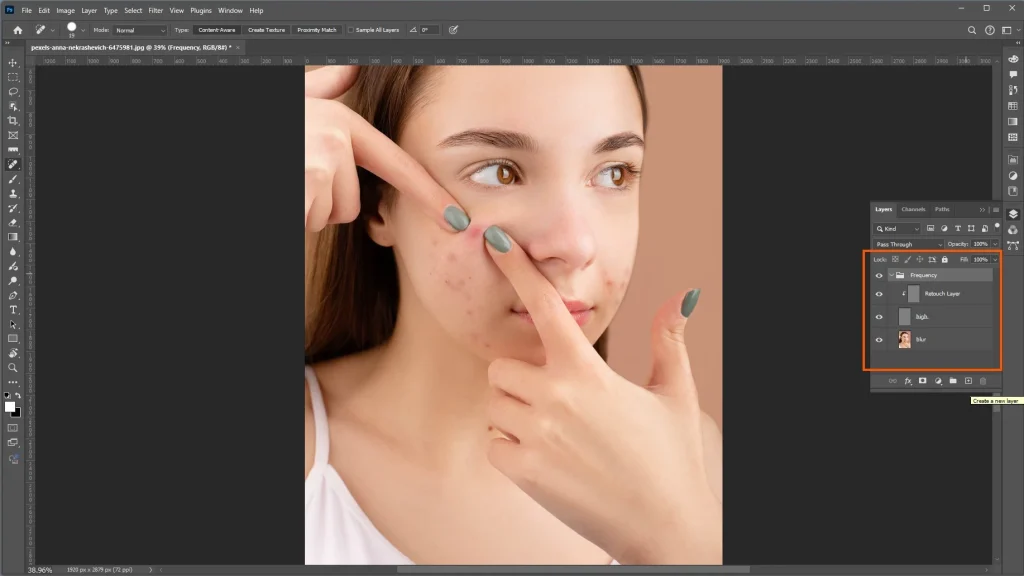Select the Horizontal Type tool
This screenshot has height=576, width=1024.
click(12, 310)
